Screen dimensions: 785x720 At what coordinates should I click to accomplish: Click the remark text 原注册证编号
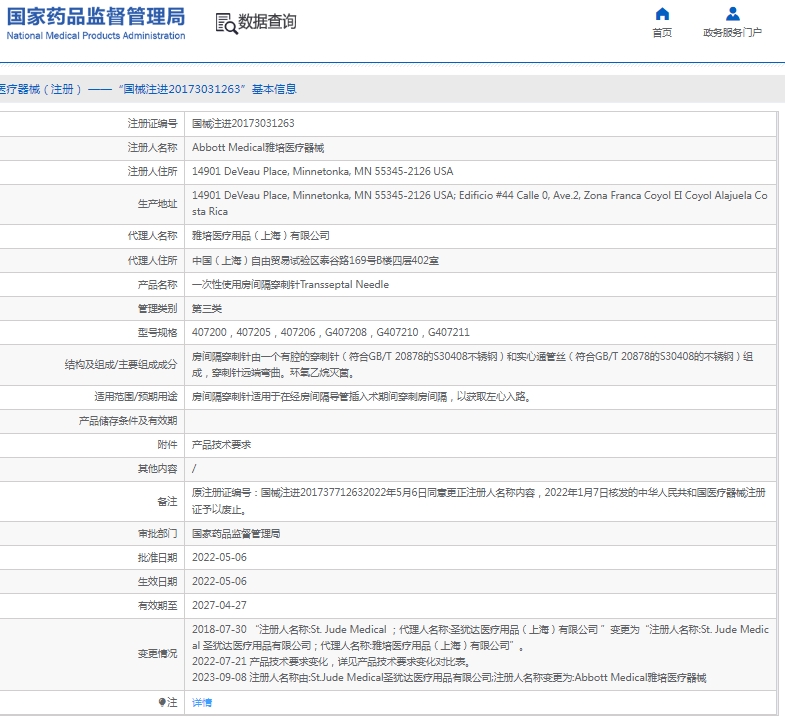479,501
